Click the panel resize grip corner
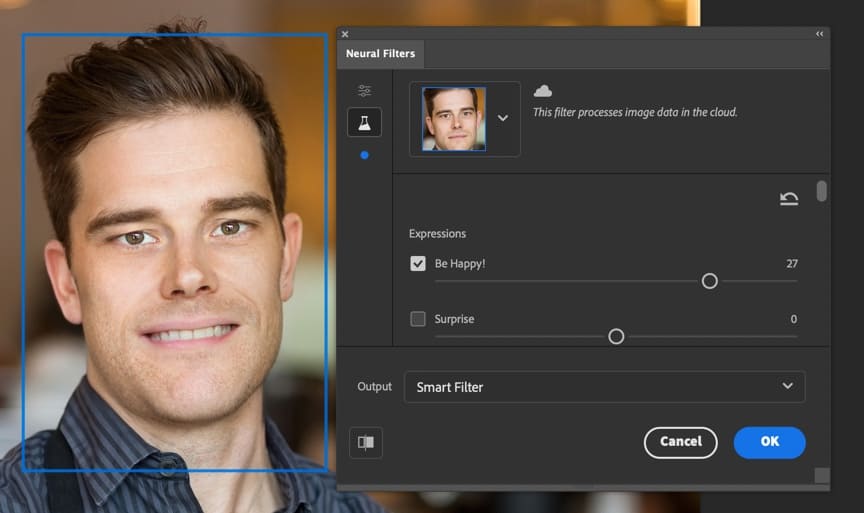The width and height of the screenshot is (864, 513). (822, 475)
